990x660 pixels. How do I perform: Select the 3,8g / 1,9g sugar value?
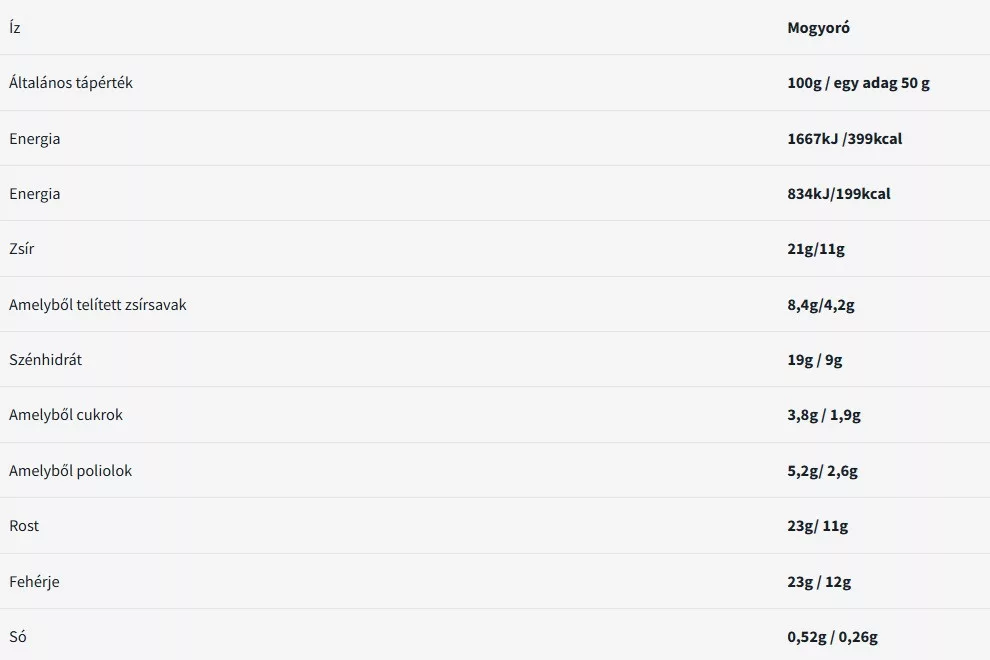[x=824, y=415]
